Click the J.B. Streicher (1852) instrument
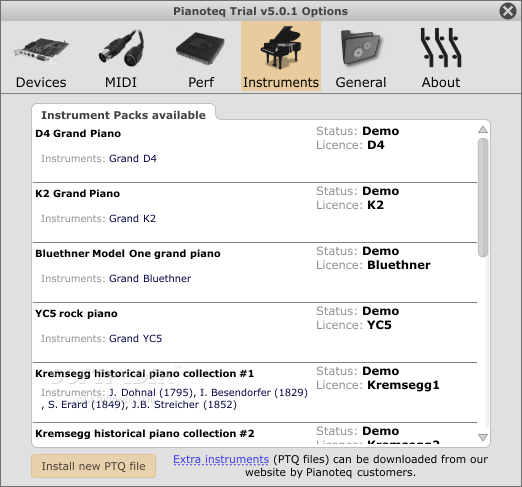Screen dimensions: 522x487 tap(184, 405)
